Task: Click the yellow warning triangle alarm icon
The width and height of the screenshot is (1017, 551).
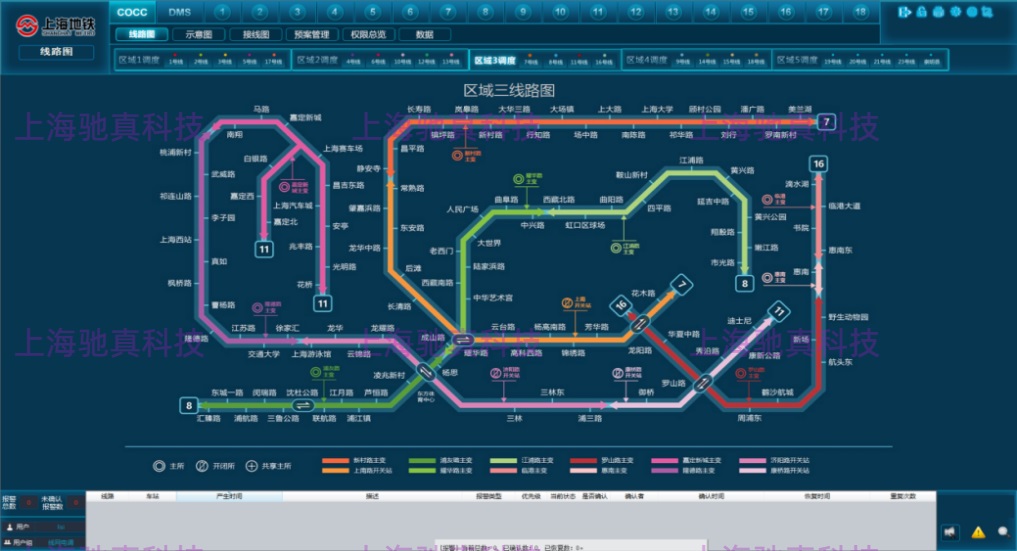Action: (x=978, y=532)
